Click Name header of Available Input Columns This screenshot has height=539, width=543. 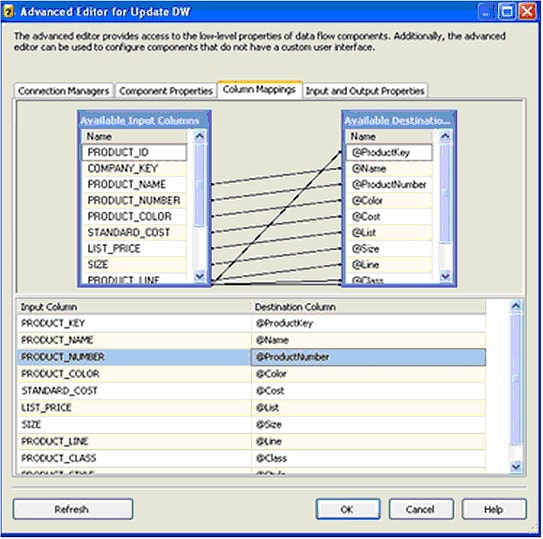tap(134, 136)
